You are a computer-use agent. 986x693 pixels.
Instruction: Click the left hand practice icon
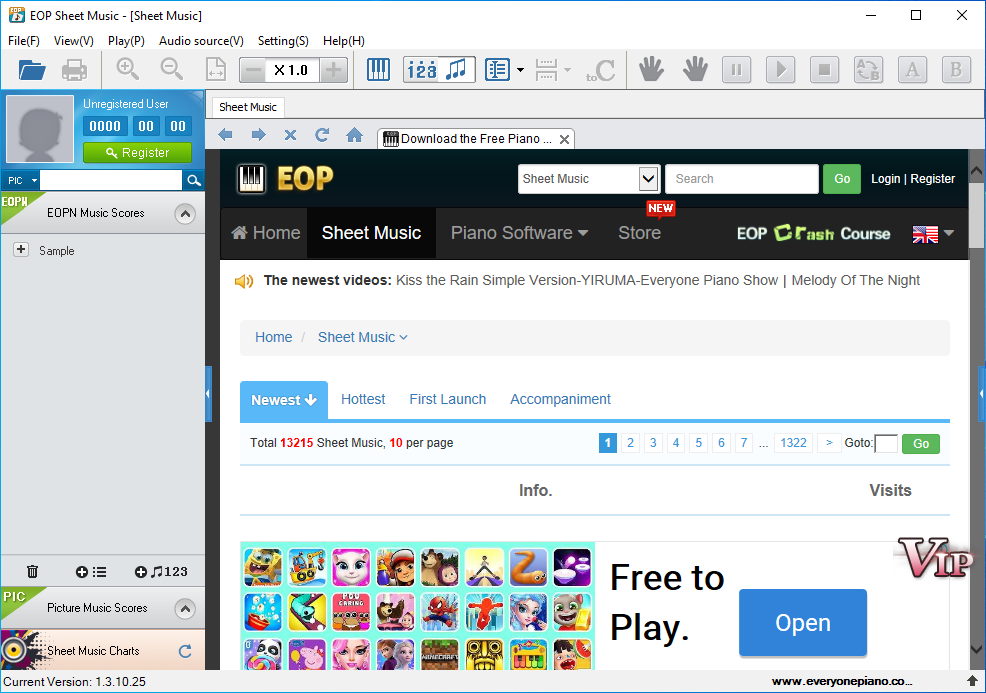pos(651,70)
